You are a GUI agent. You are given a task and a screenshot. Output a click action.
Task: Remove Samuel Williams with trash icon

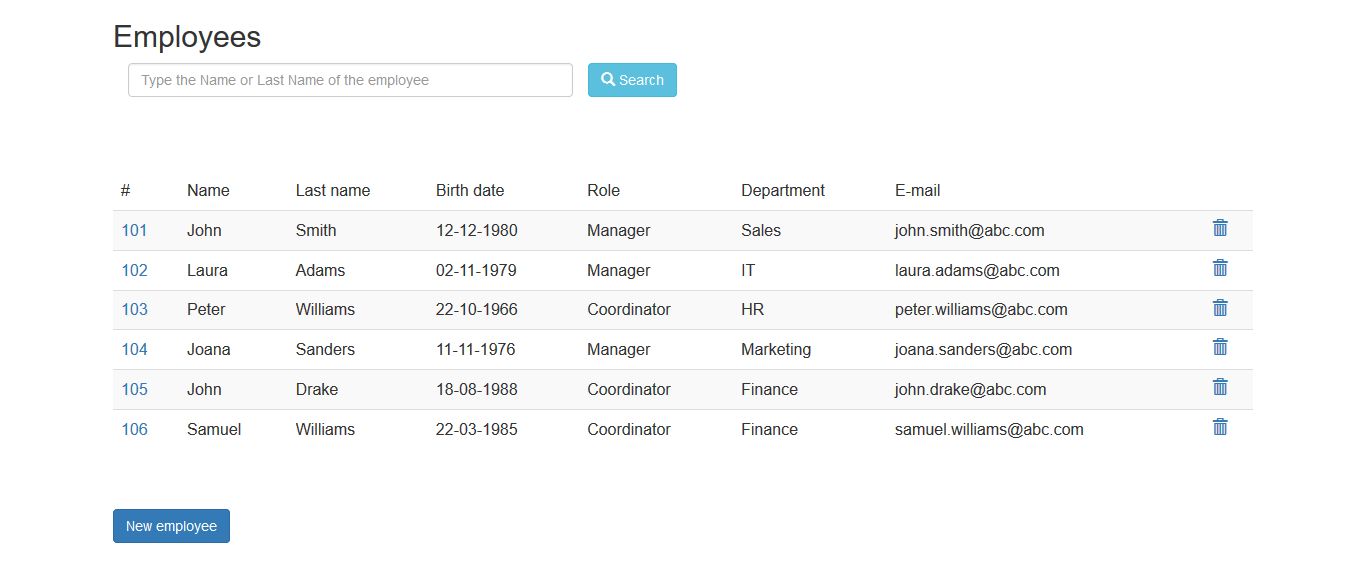click(1220, 427)
